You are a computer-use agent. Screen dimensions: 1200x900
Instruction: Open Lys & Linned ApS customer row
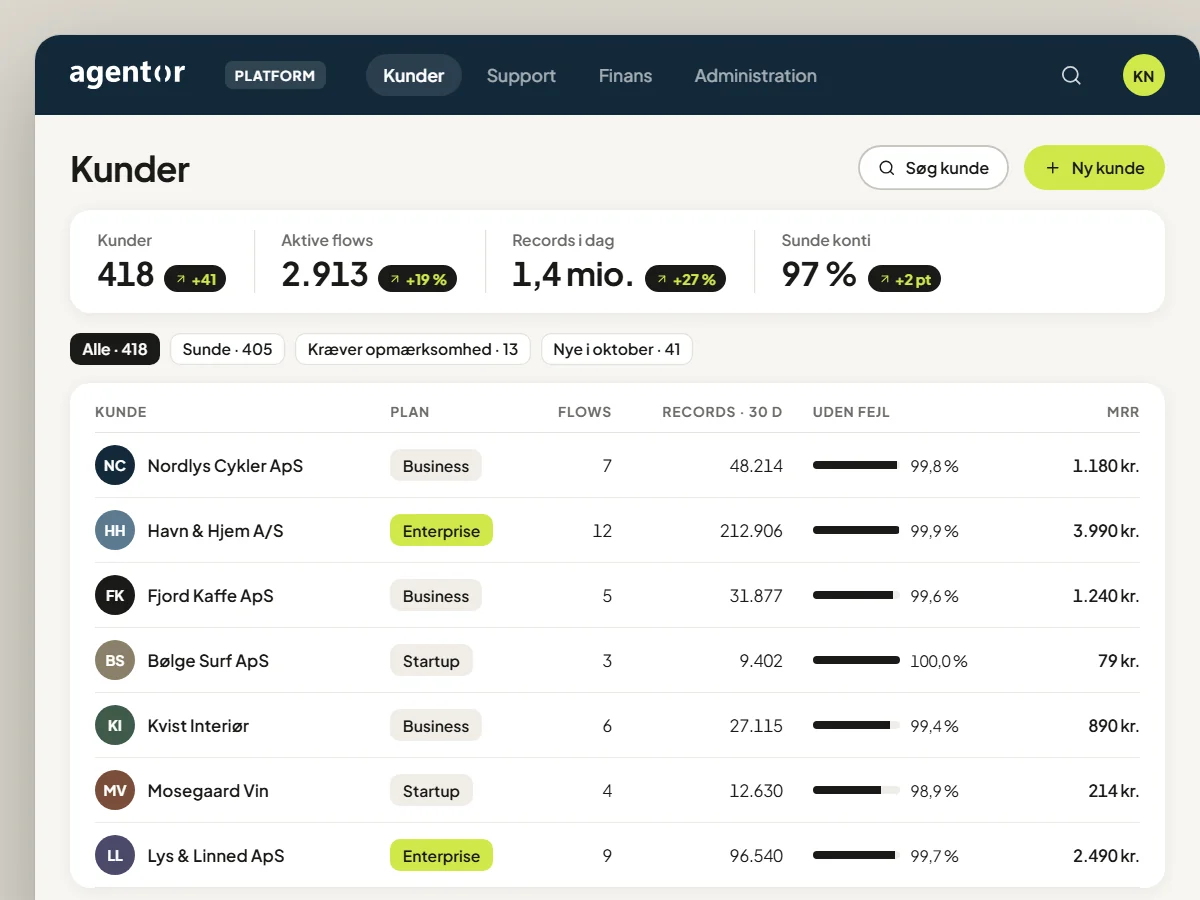click(x=617, y=856)
